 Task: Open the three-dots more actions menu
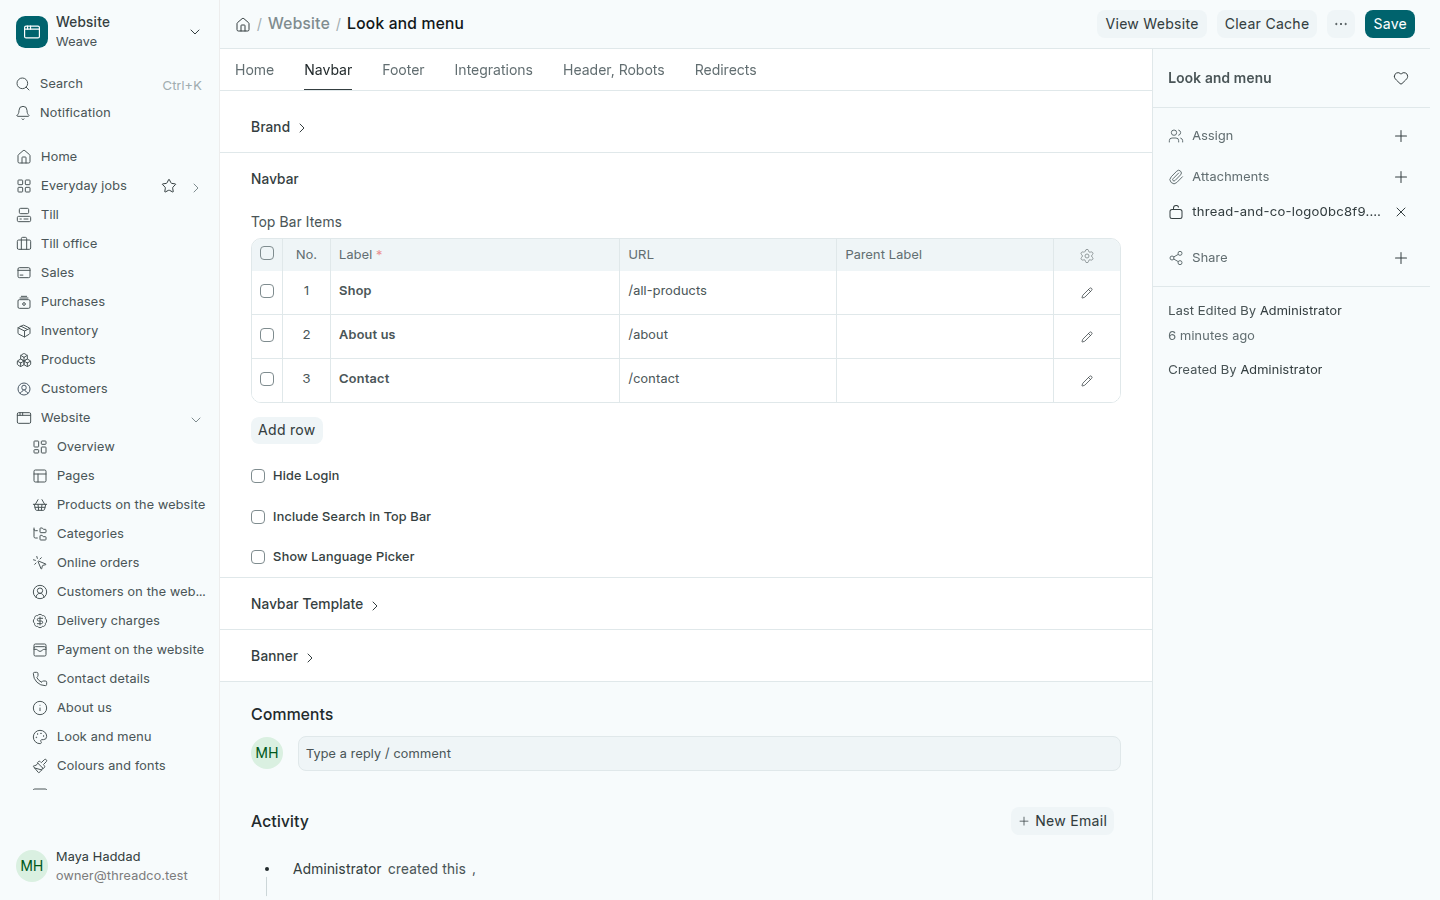pos(1341,24)
